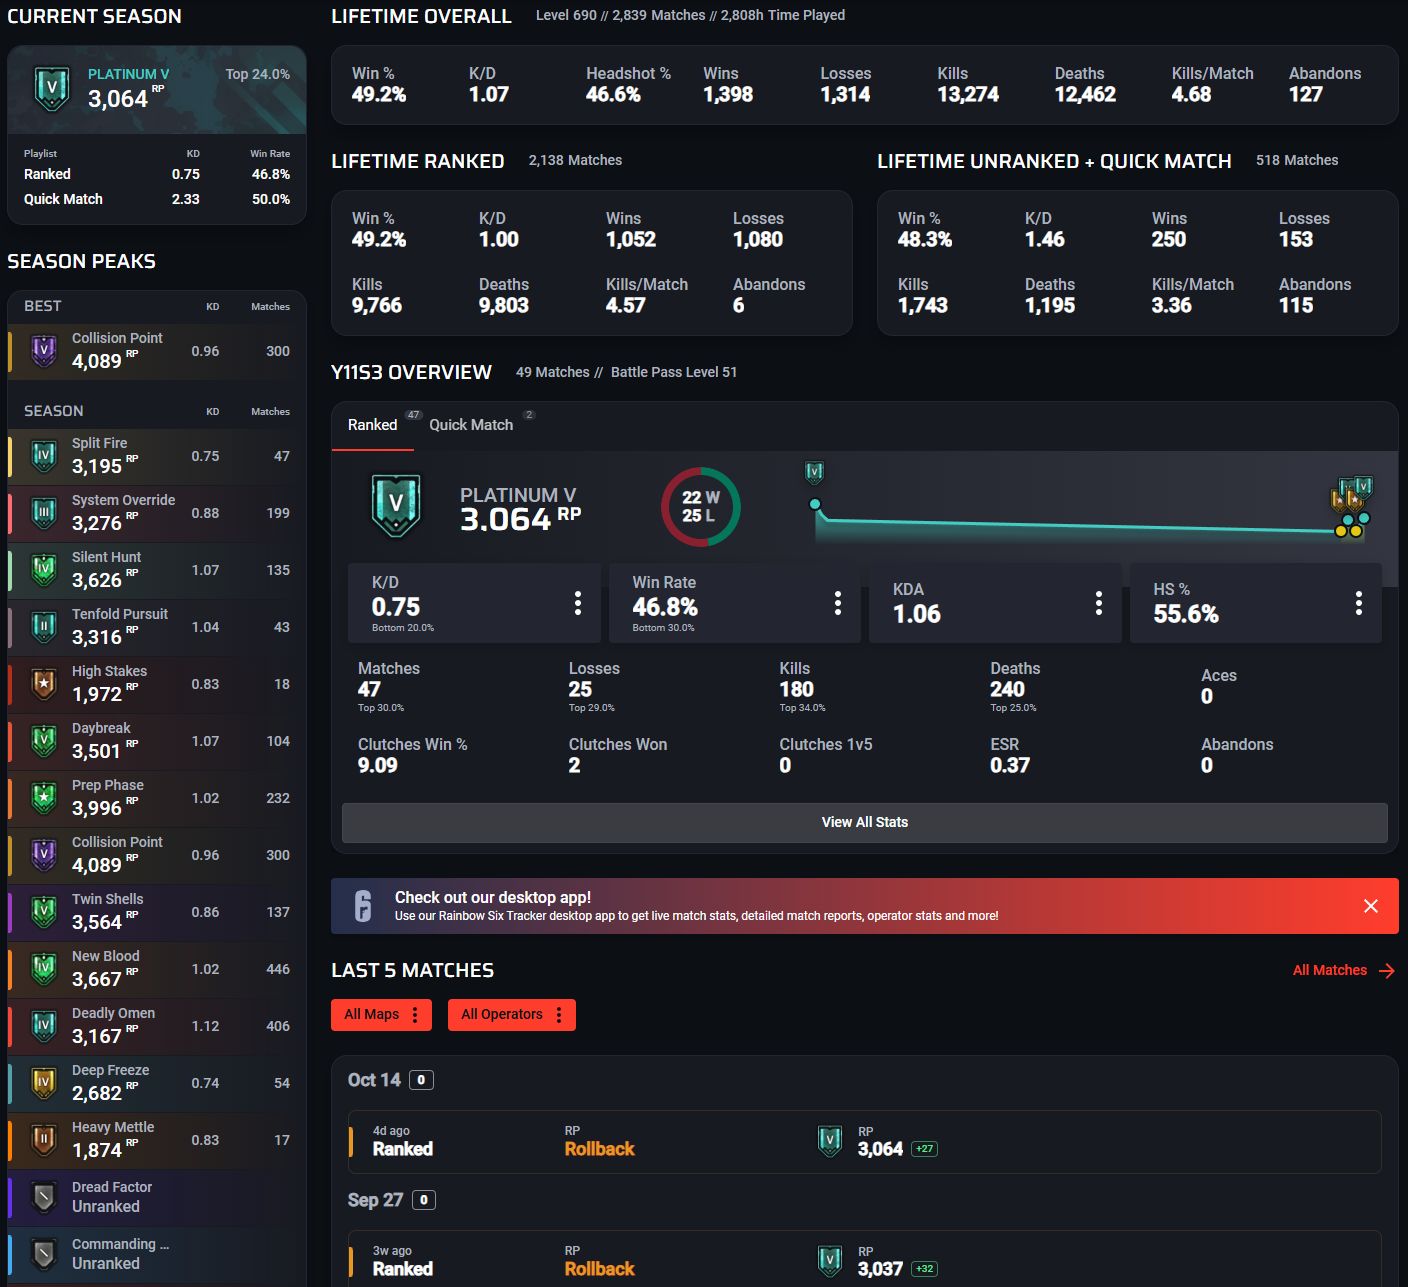Click the rank badge next to 3,064 RP match
The height and width of the screenshot is (1287, 1408).
coord(830,1141)
